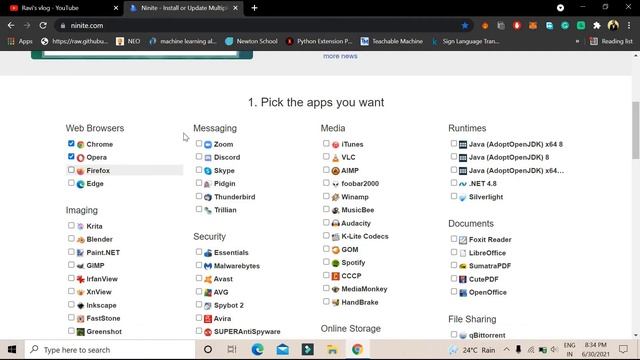Viewport: 640px width, 360px height.
Task: Tick the Discord checkbox
Action: [x=199, y=156]
